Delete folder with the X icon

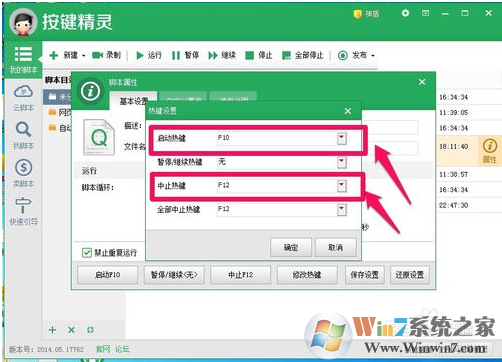point(71,330)
